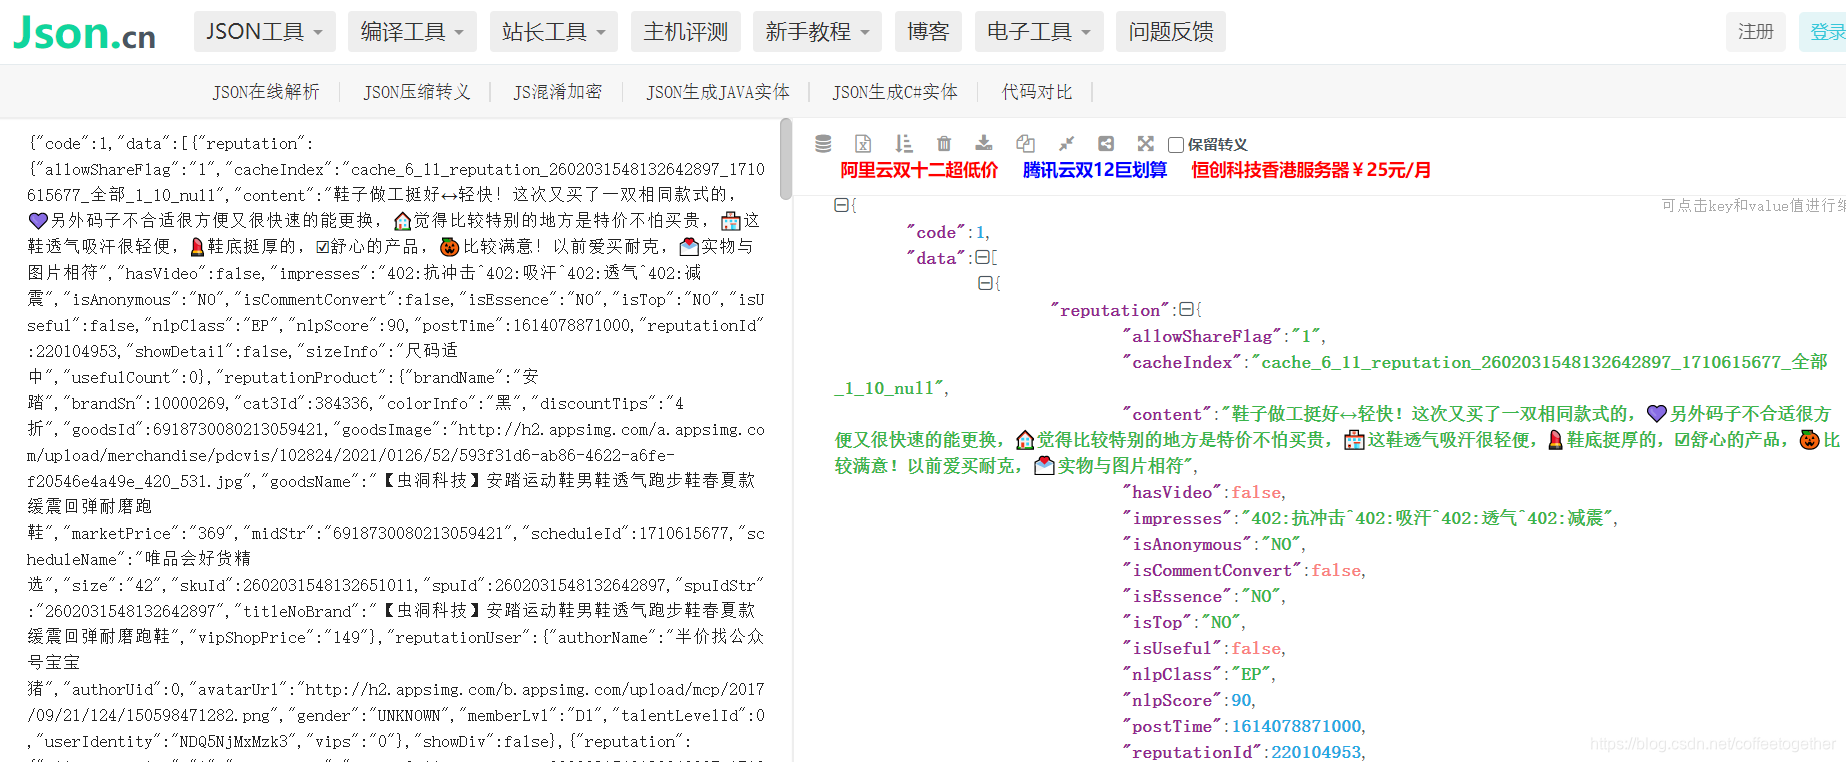Click the "allowShareFlag" key
Viewport: 1846px width, 762px height.
1202,336
